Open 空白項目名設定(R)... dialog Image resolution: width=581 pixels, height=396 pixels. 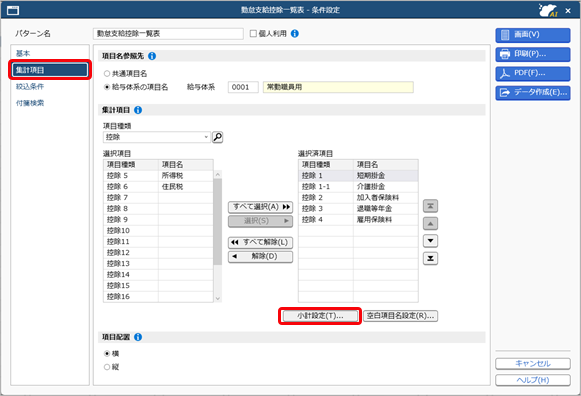pyautogui.click(x=400, y=316)
